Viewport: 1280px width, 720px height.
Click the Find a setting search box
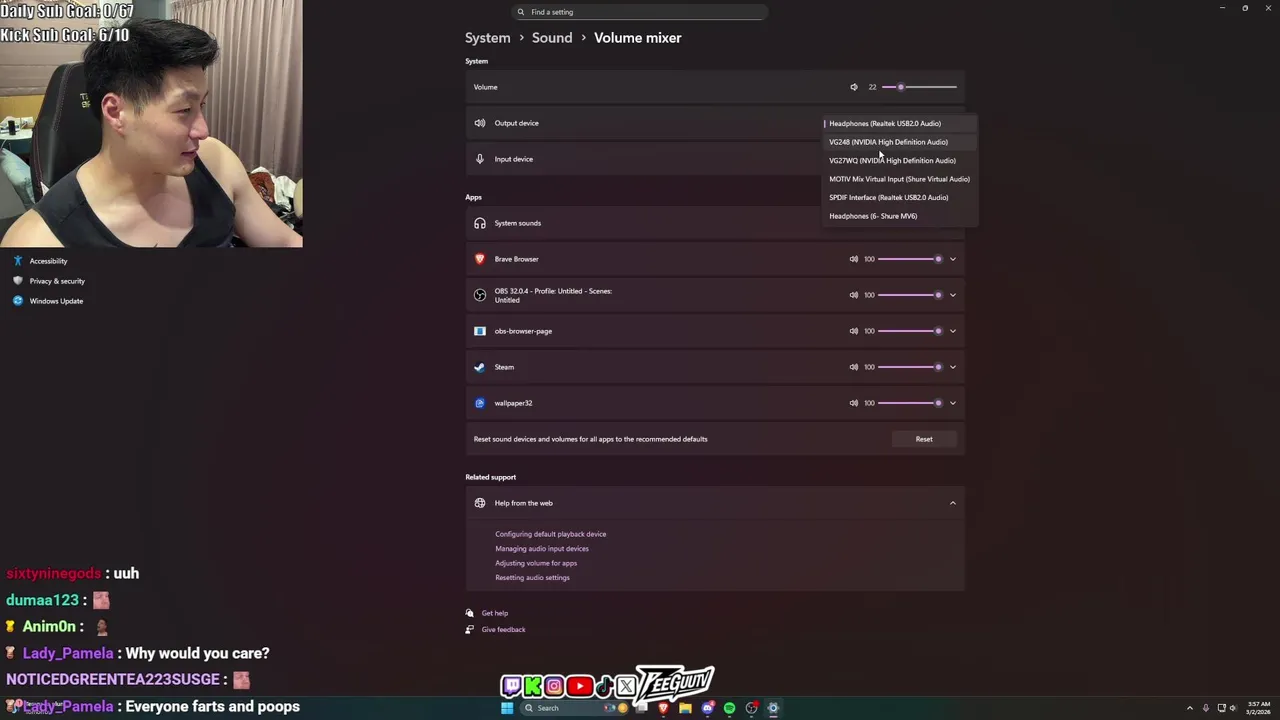click(x=640, y=12)
